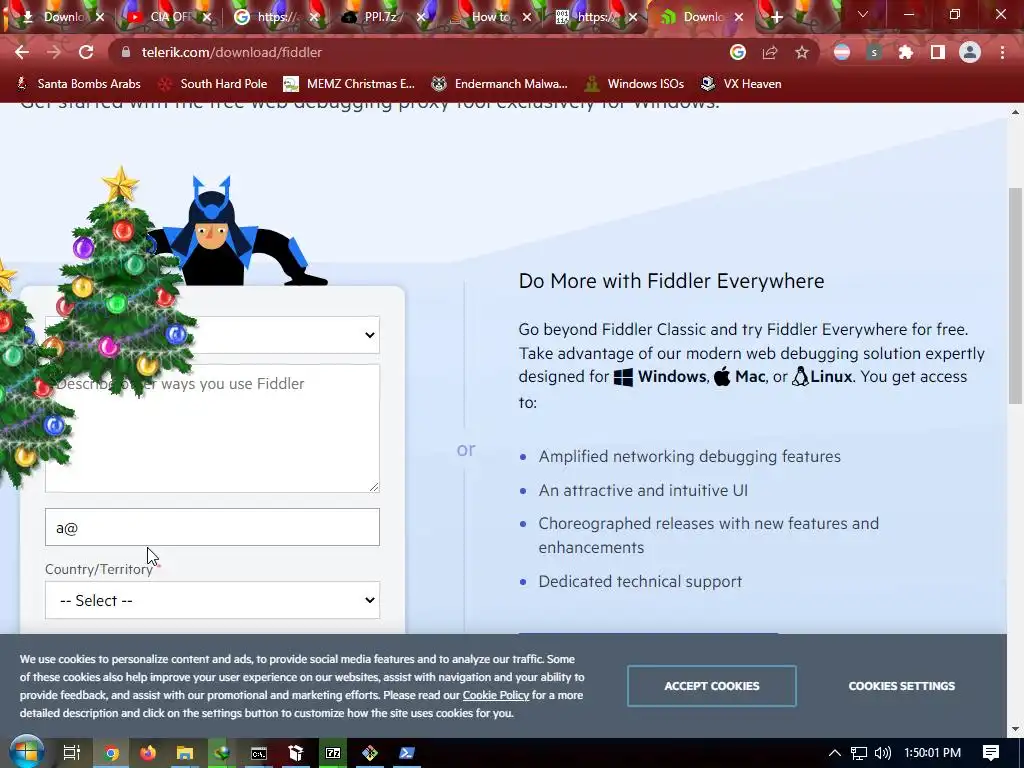Click the COOKIES SETTINGS button

click(x=901, y=686)
